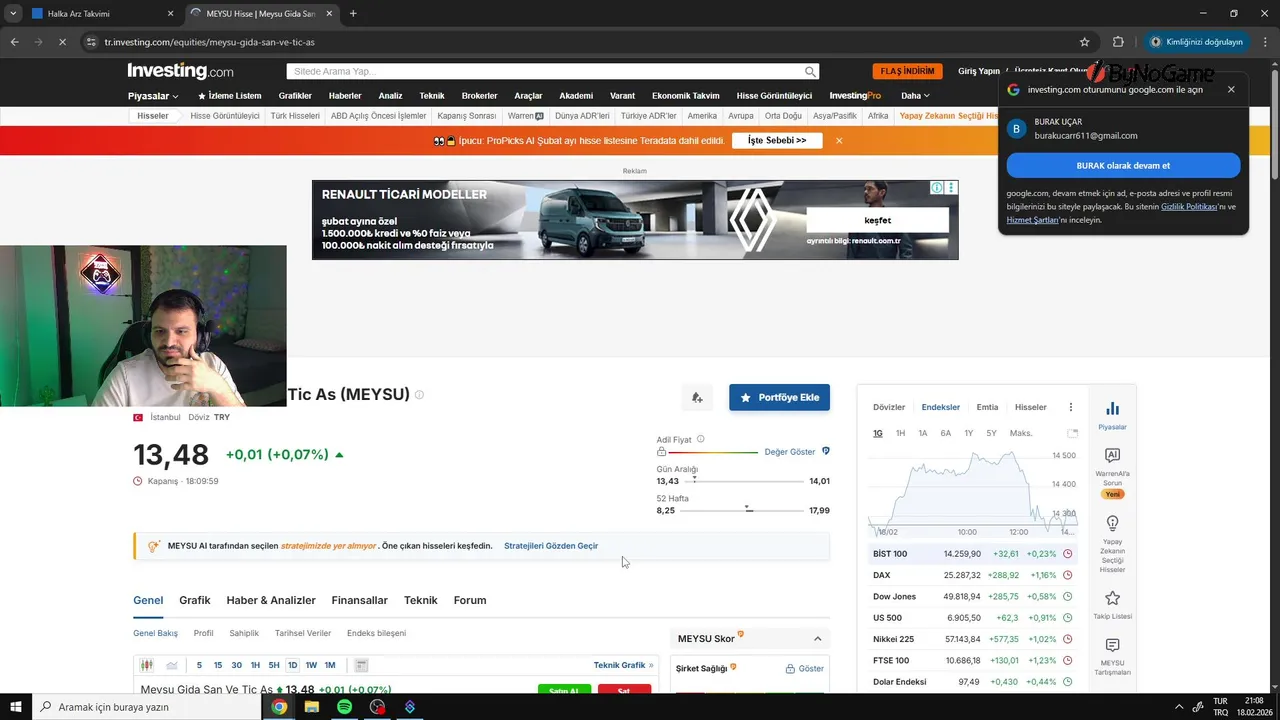Click the Renault advertisement banner
The width and height of the screenshot is (1280, 720).
[635, 220]
